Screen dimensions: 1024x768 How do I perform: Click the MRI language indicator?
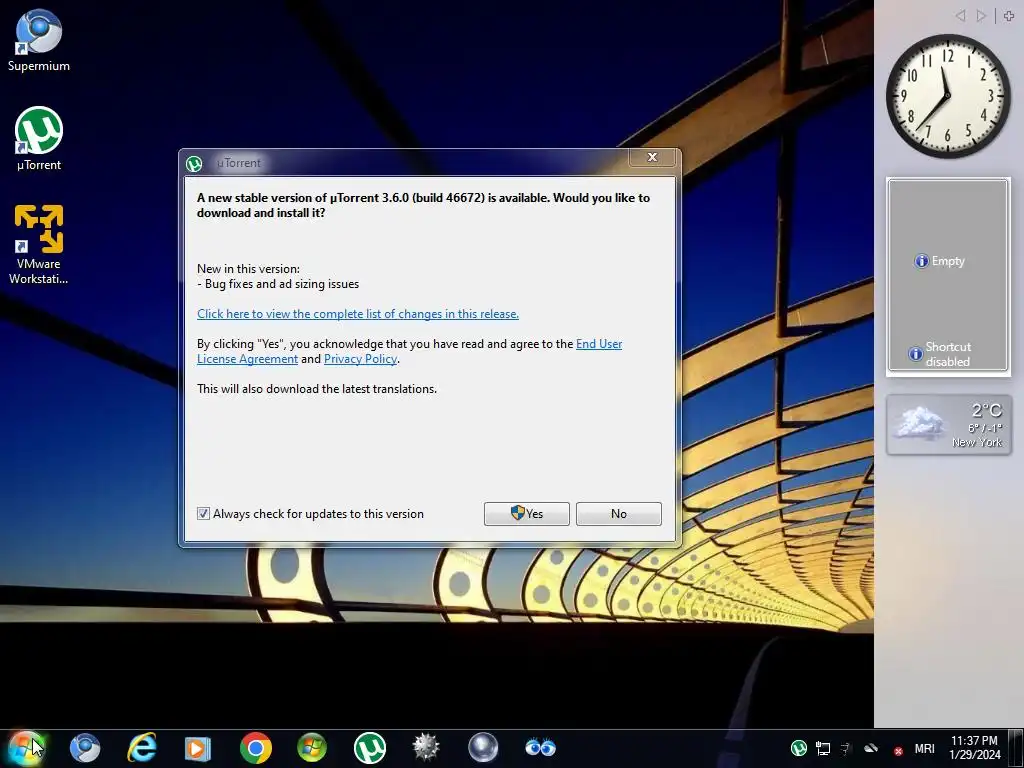click(924, 749)
